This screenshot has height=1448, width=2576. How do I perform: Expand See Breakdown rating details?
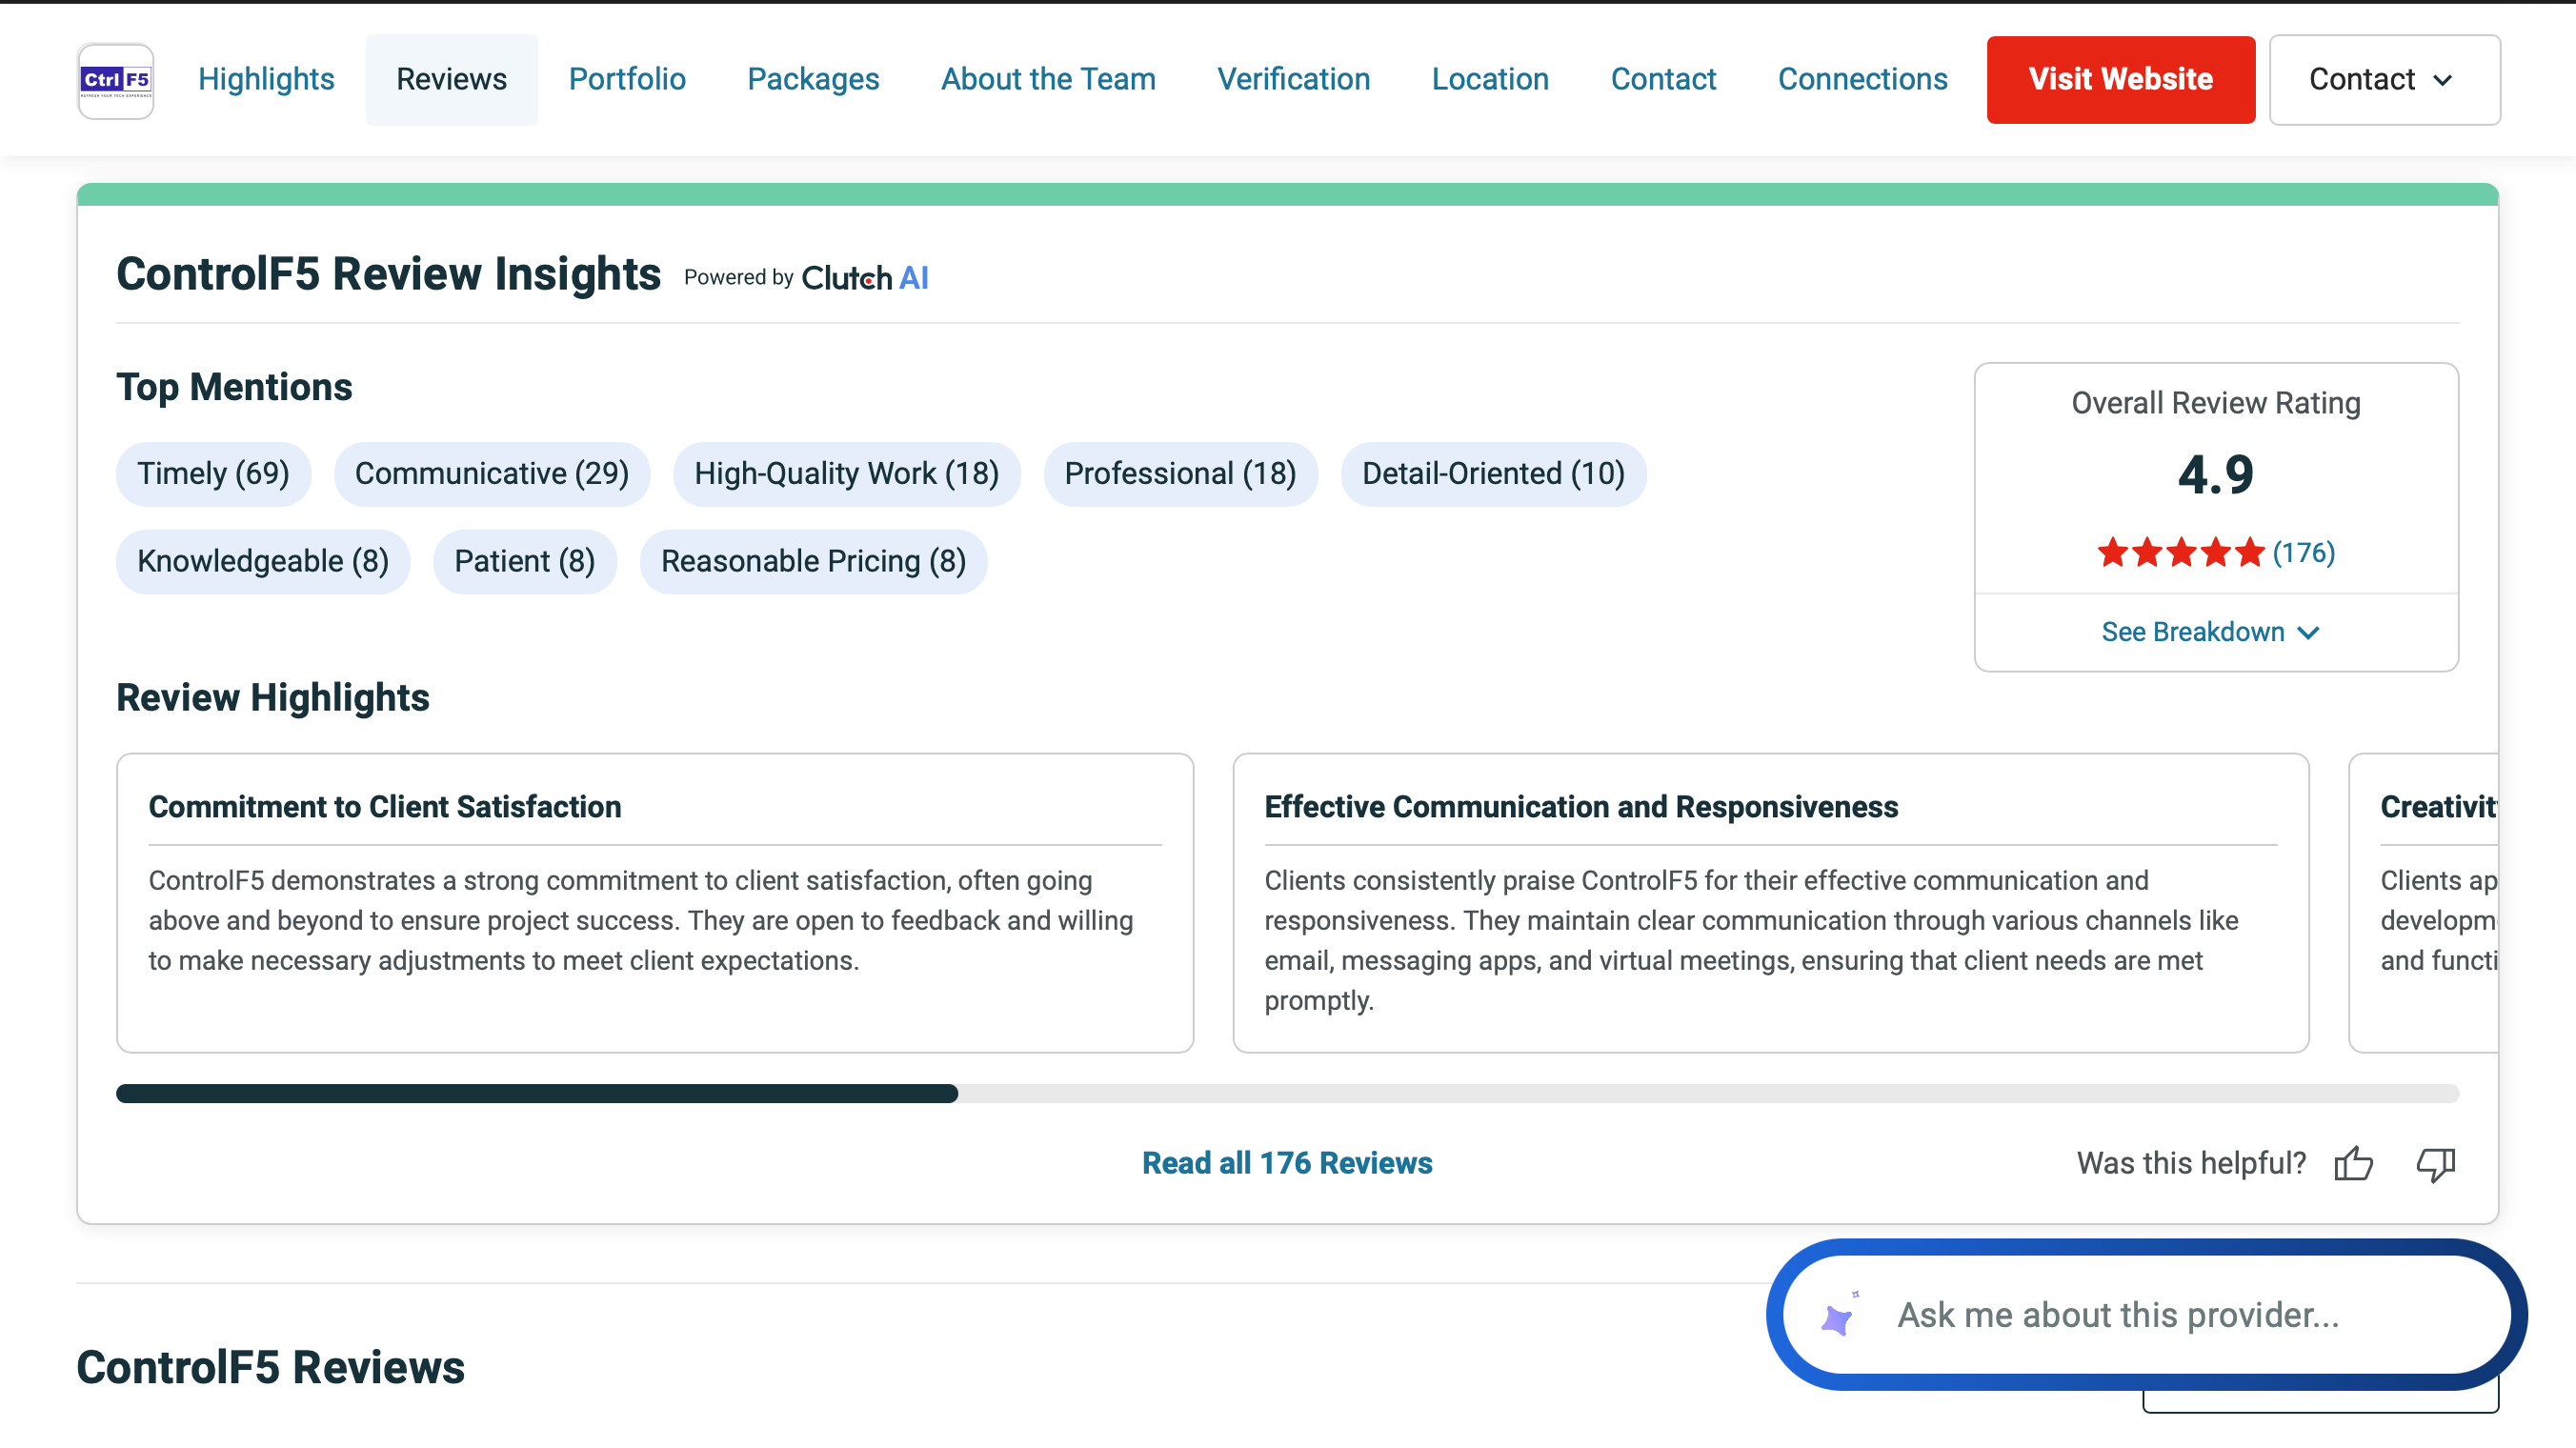click(2210, 632)
